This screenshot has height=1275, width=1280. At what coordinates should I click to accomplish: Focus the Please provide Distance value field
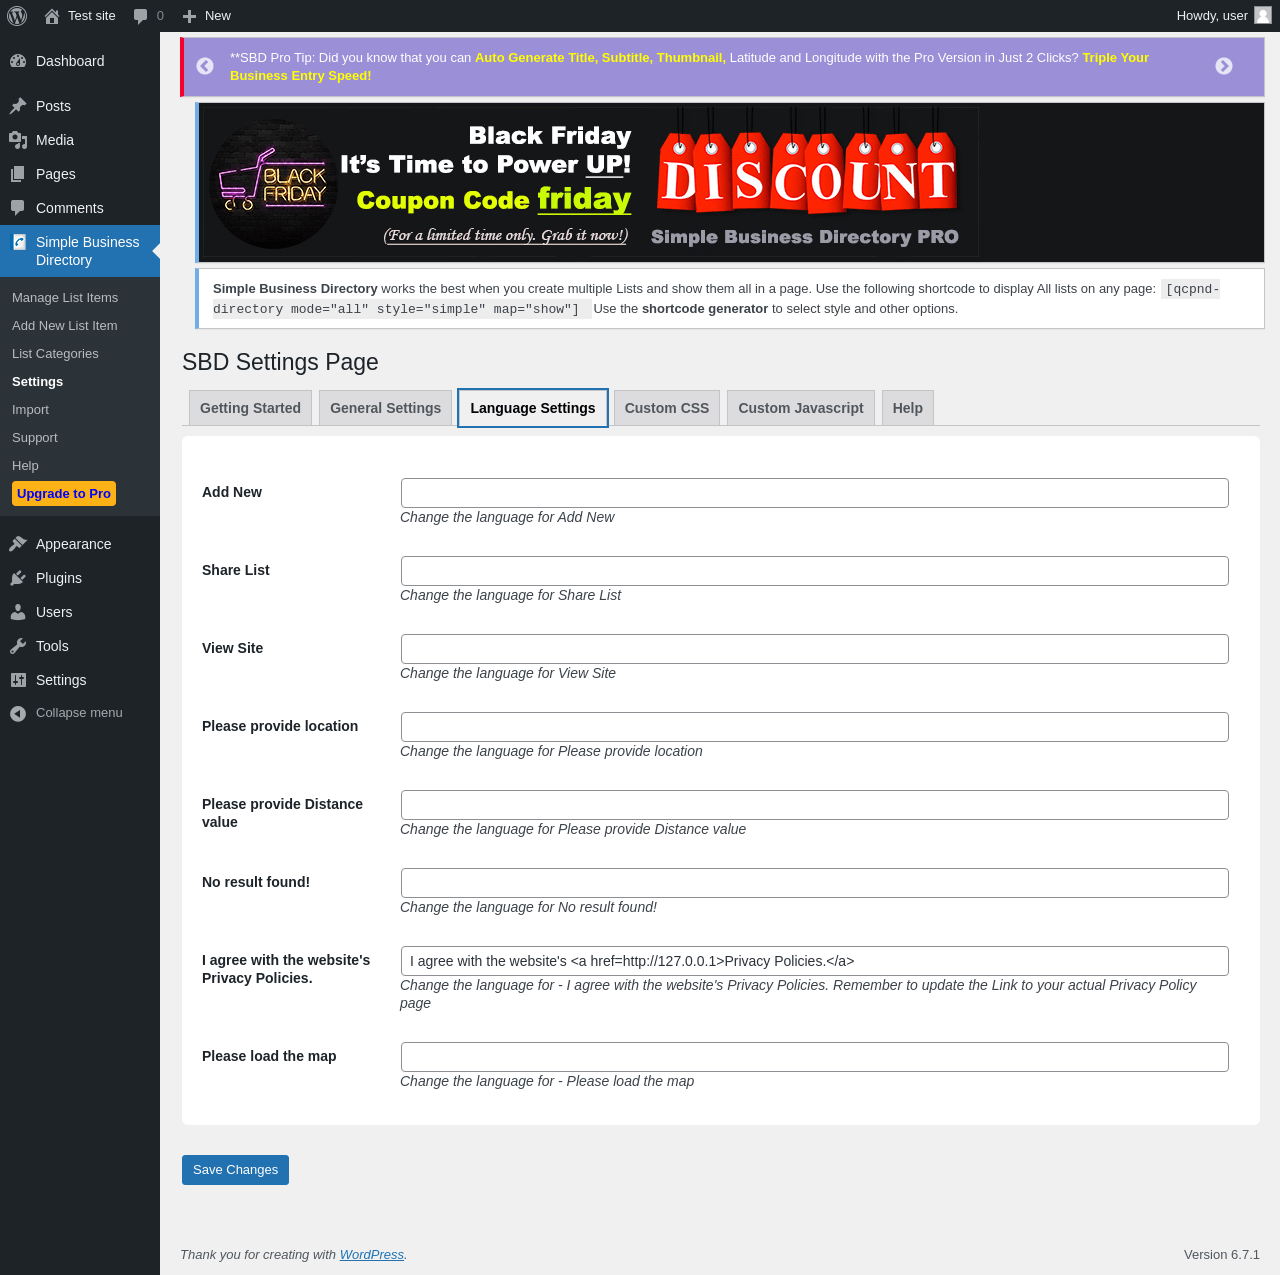pyautogui.click(x=815, y=805)
